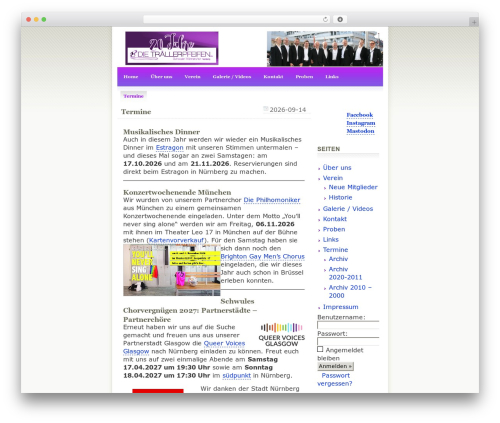Click the browser reload icon
Viewport: 500px width, 423px height.
(x=325, y=19)
